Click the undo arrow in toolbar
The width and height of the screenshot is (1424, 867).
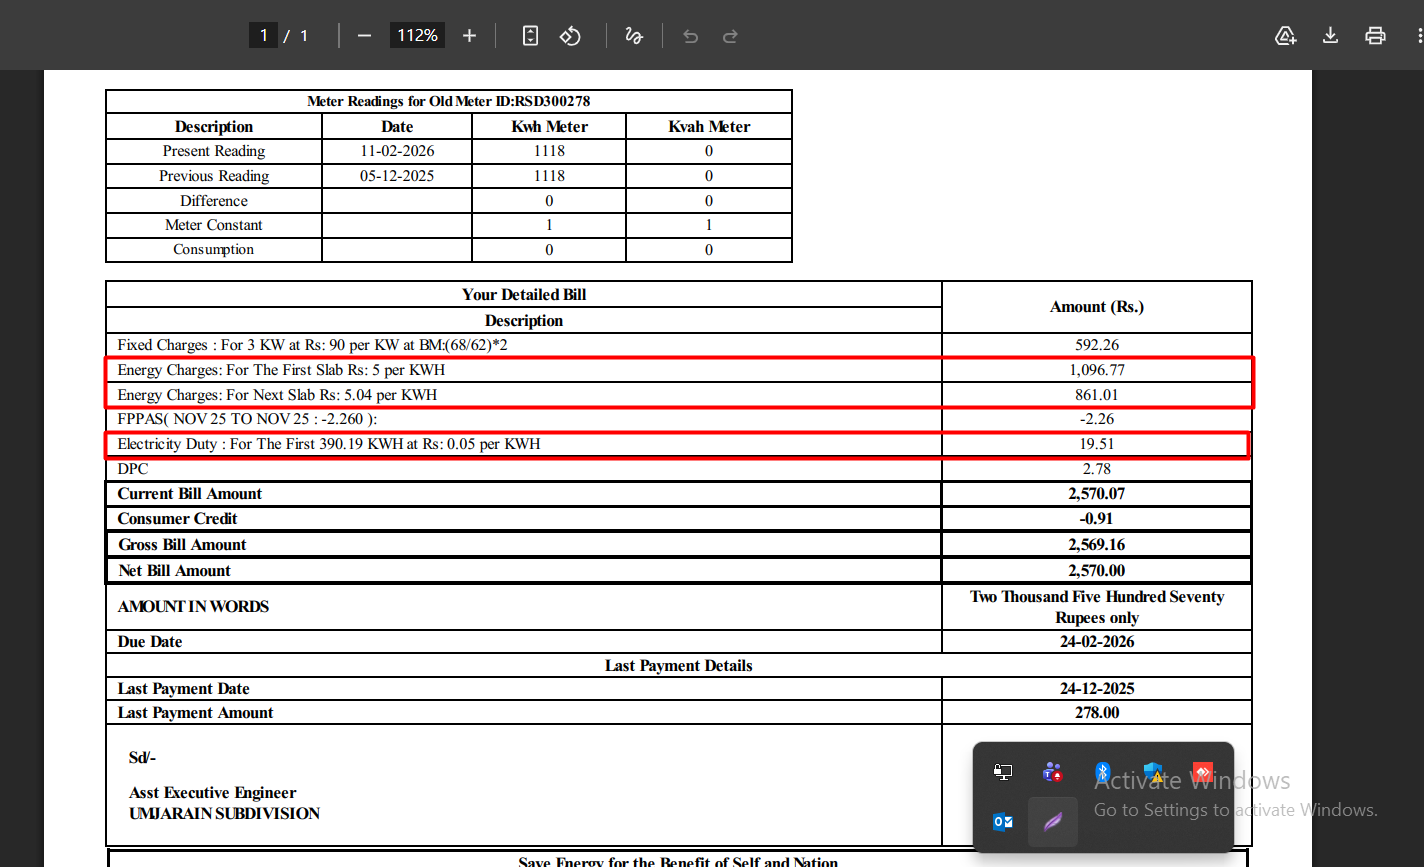click(690, 36)
